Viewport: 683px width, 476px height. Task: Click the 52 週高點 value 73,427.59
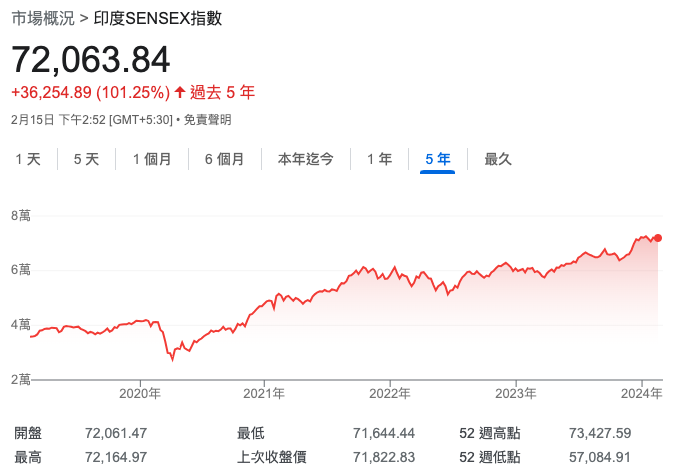click(x=600, y=433)
